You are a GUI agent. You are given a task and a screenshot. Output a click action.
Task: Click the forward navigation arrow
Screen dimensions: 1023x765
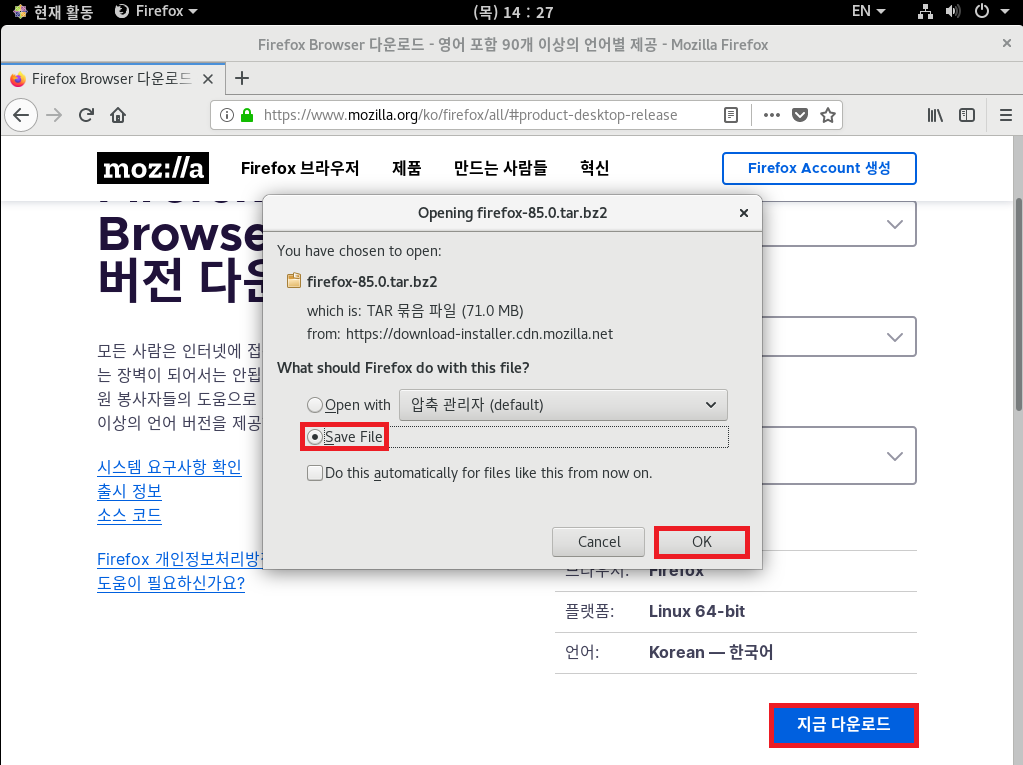click(x=54, y=115)
